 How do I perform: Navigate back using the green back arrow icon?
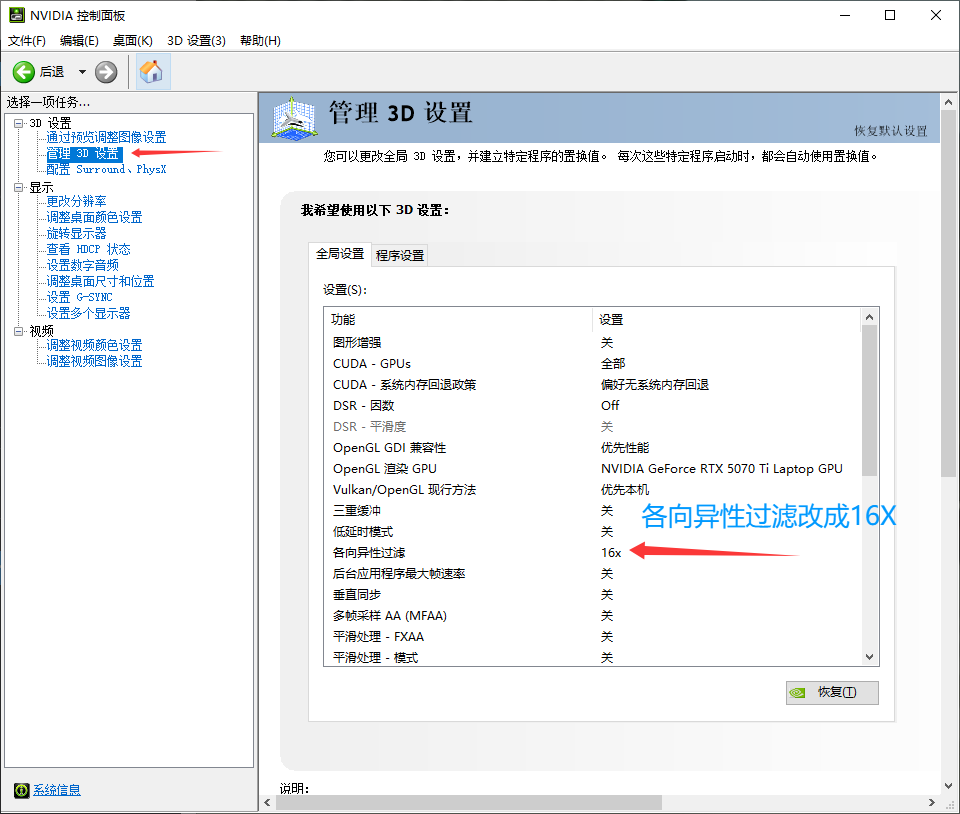[24, 71]
